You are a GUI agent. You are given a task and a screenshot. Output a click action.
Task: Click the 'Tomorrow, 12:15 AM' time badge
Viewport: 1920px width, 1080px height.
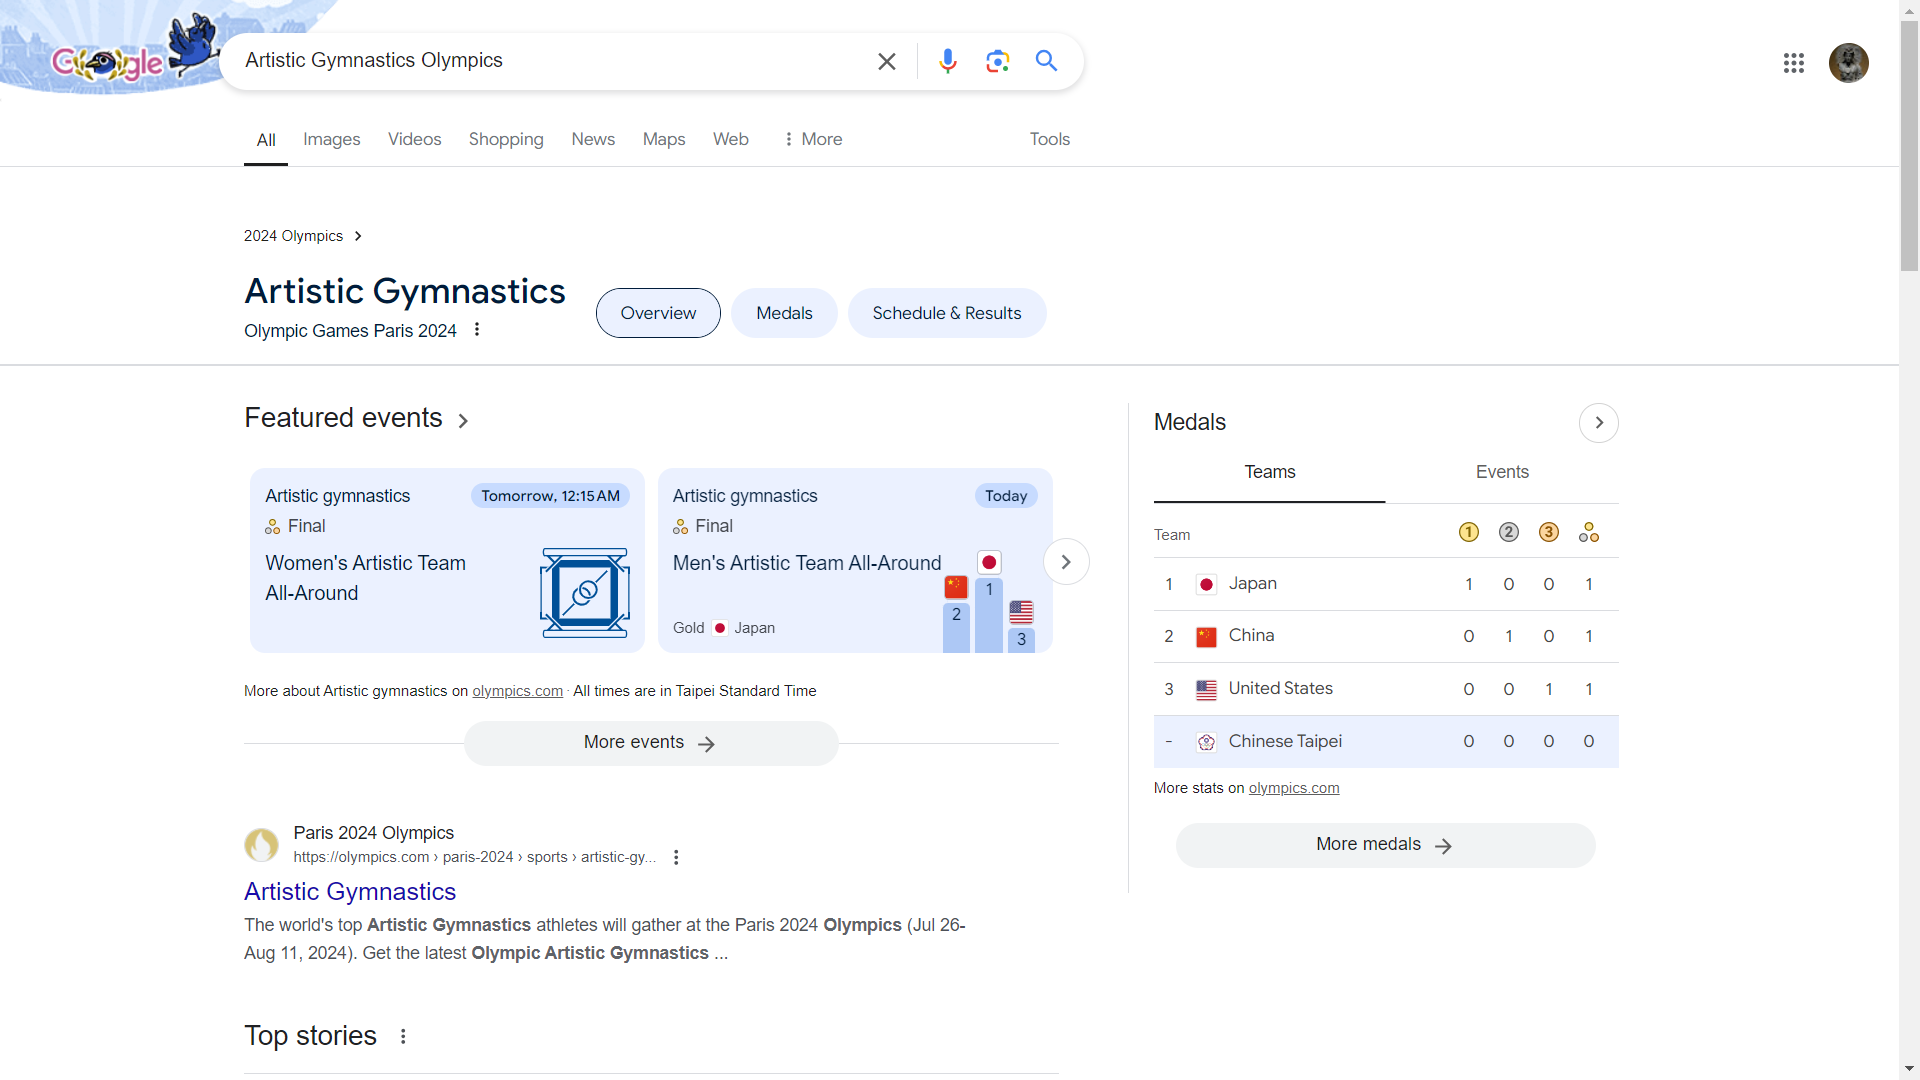(550, 496)
